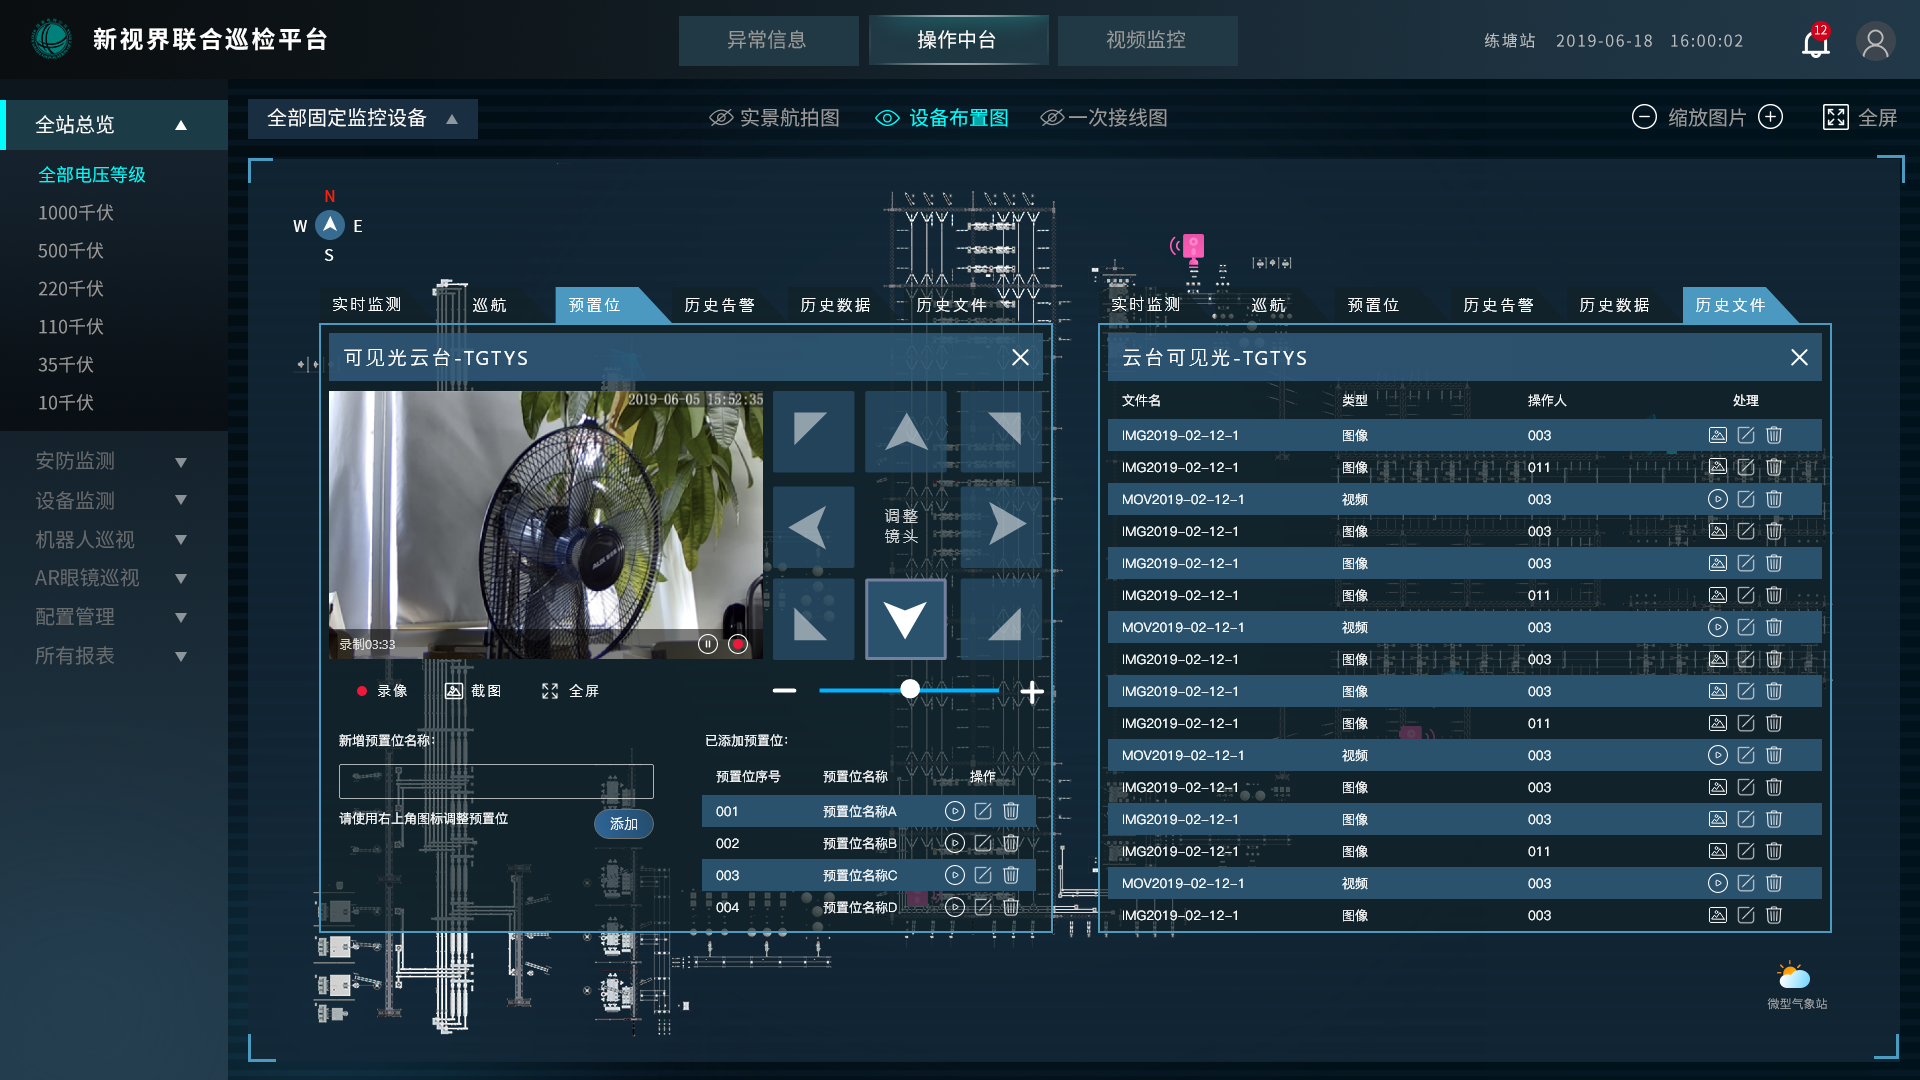The width and height of the screenshot is (1920, 1080).
Task: Click the stop recording red dot icon
Action: 738,644
